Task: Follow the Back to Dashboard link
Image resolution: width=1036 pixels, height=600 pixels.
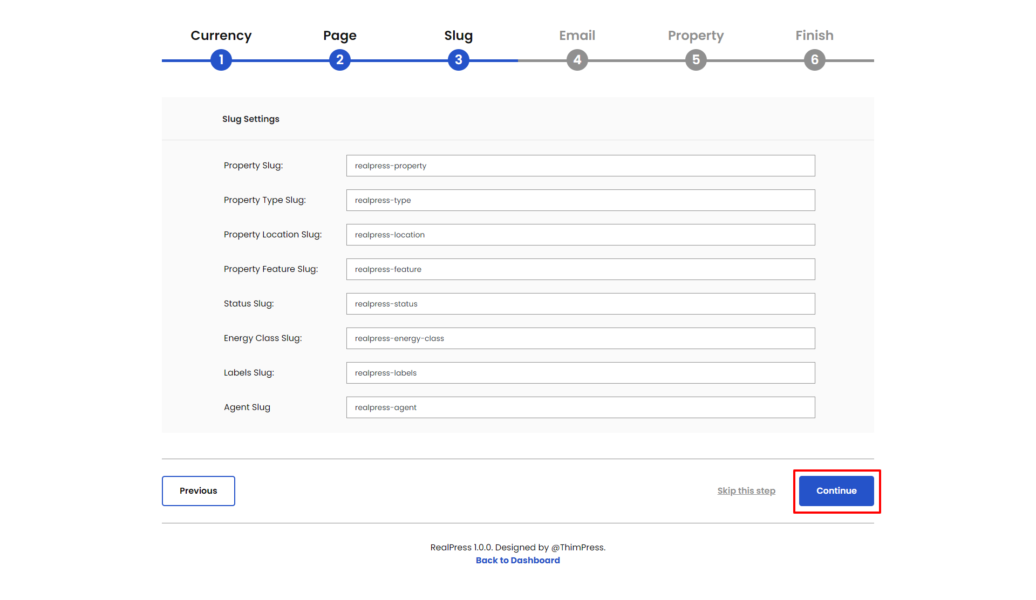Action: coord(518,561)
